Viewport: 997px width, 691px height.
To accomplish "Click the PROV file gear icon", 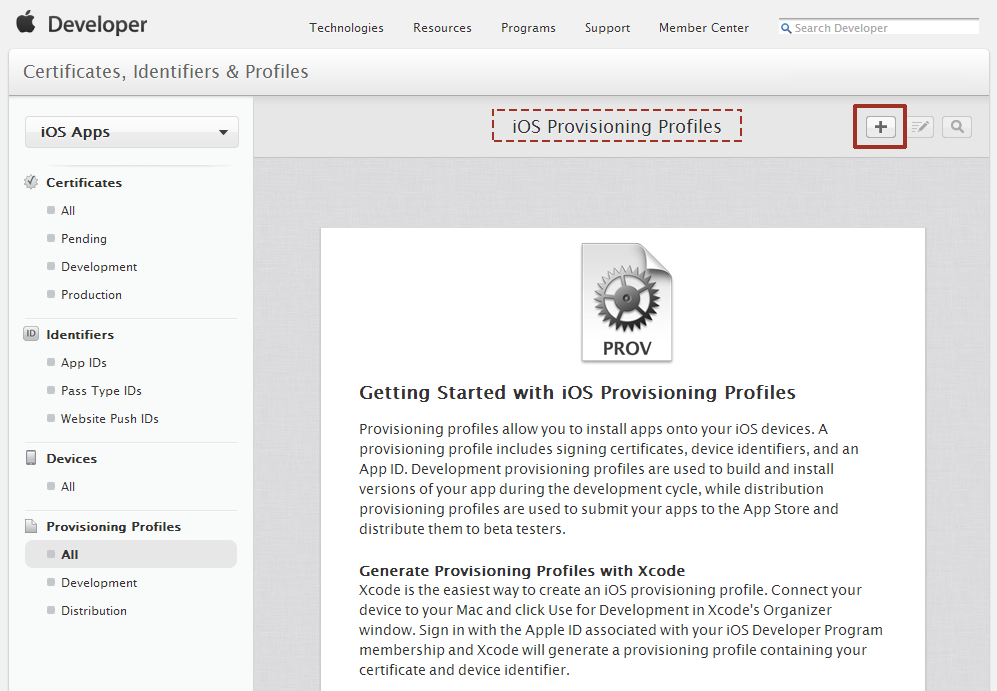I will coord(627,303).
